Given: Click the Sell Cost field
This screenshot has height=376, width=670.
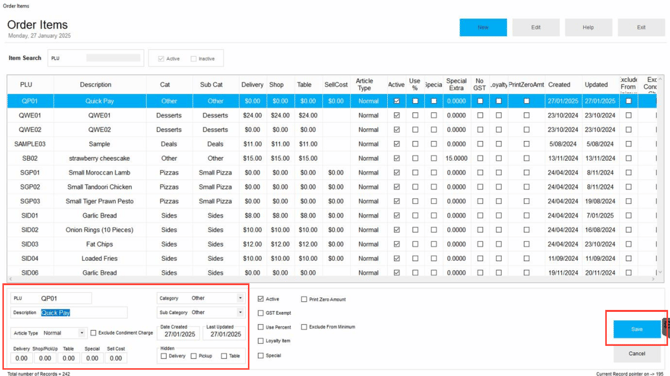Looking at the screenshot, I should [x=116, y=358].
